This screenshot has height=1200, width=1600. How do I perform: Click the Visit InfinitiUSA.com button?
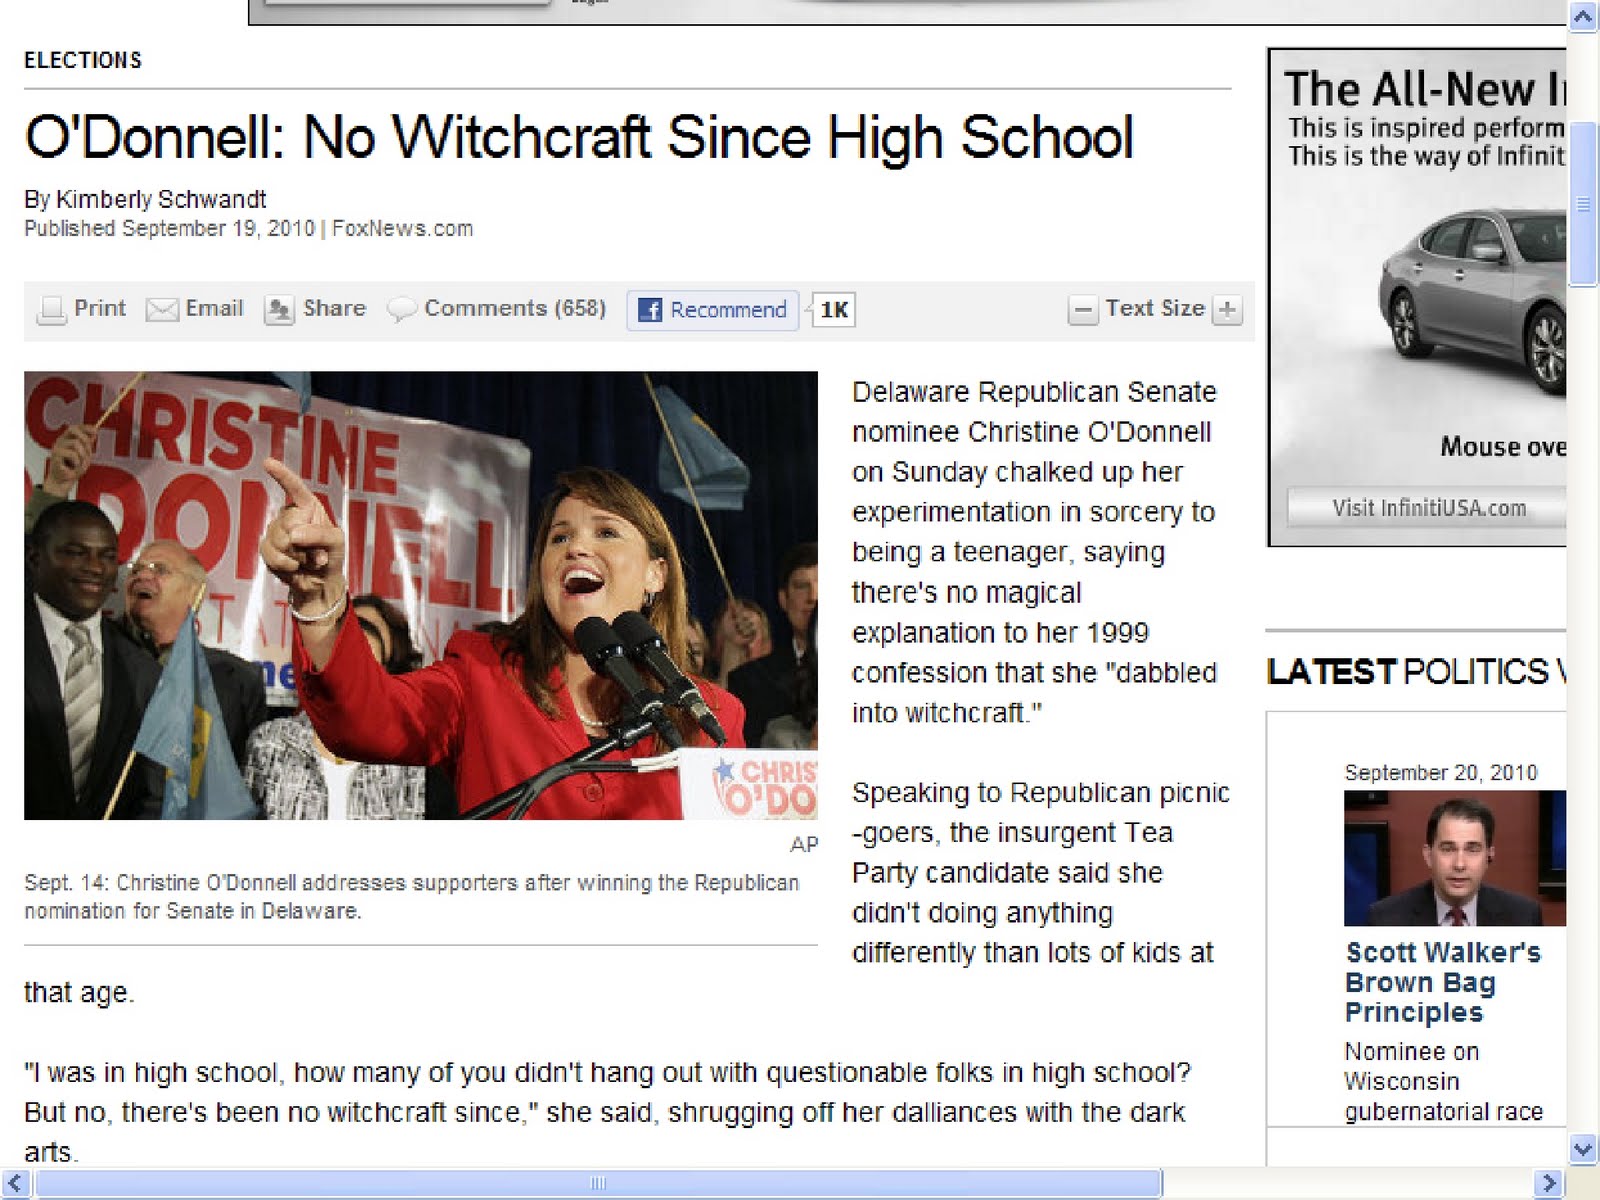[1427, 508]
